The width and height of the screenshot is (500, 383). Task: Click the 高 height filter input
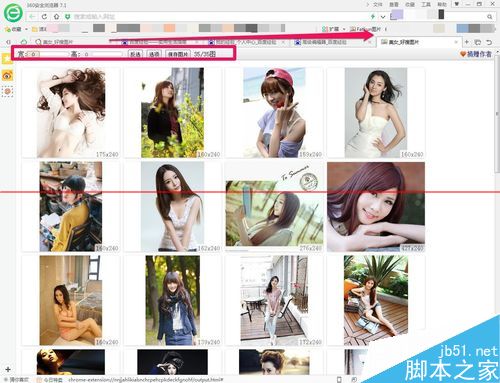coord(103,54)
